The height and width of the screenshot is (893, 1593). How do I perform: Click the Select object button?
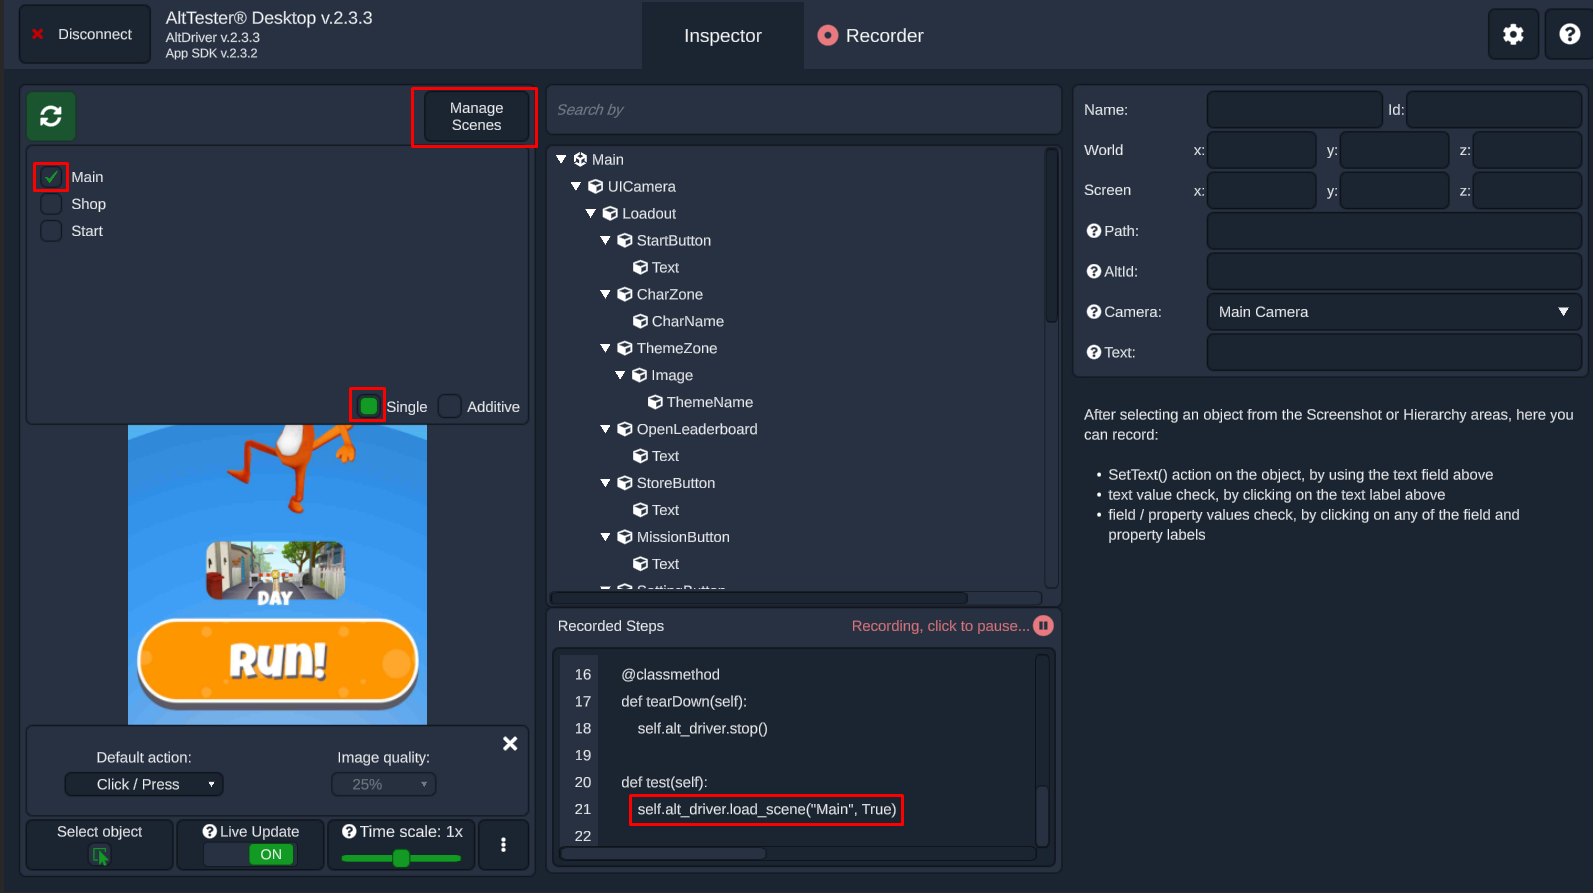click(x=100, y=845)
